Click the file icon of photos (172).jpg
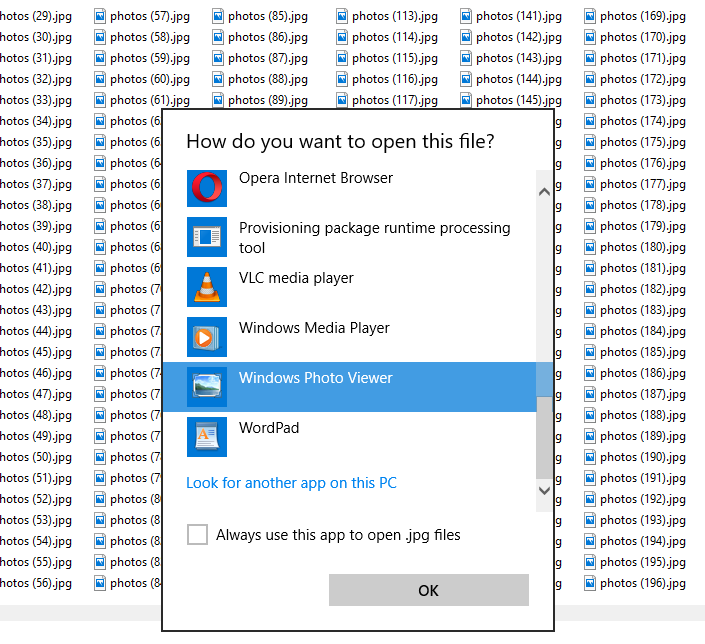The height and width of the screenshot is (644, 705). [590, 80]
